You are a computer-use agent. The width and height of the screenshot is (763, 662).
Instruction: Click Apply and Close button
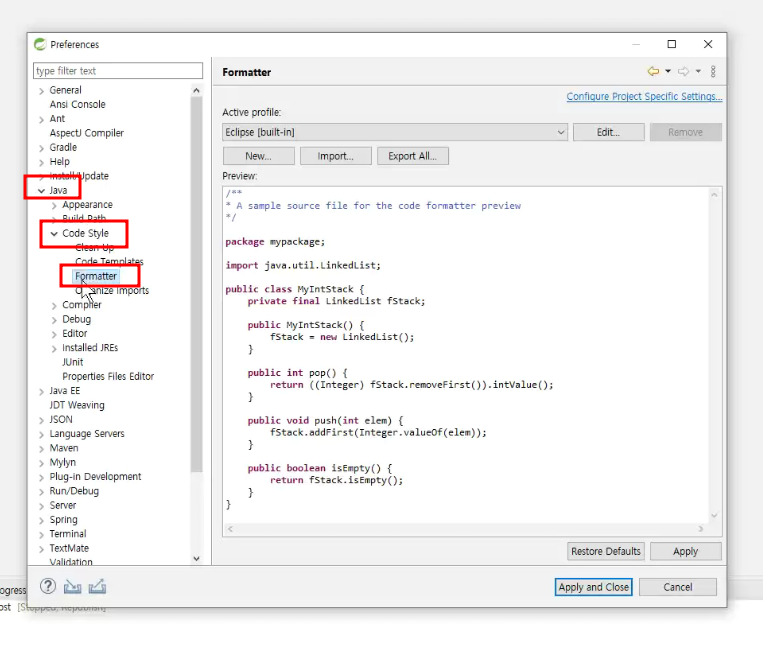594,587
